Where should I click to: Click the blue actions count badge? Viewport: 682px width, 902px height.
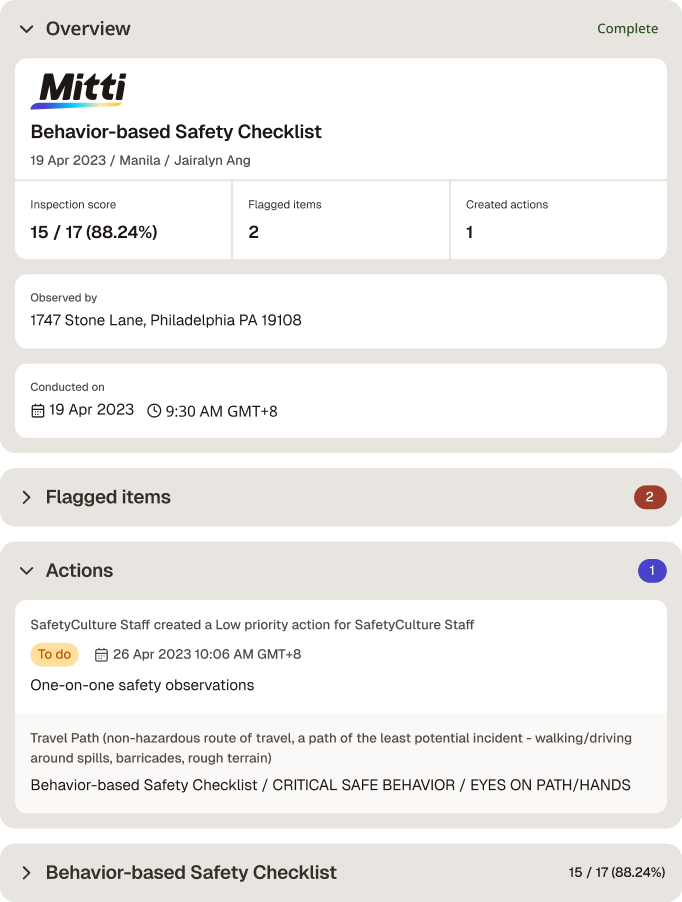[x=652, y=571]
